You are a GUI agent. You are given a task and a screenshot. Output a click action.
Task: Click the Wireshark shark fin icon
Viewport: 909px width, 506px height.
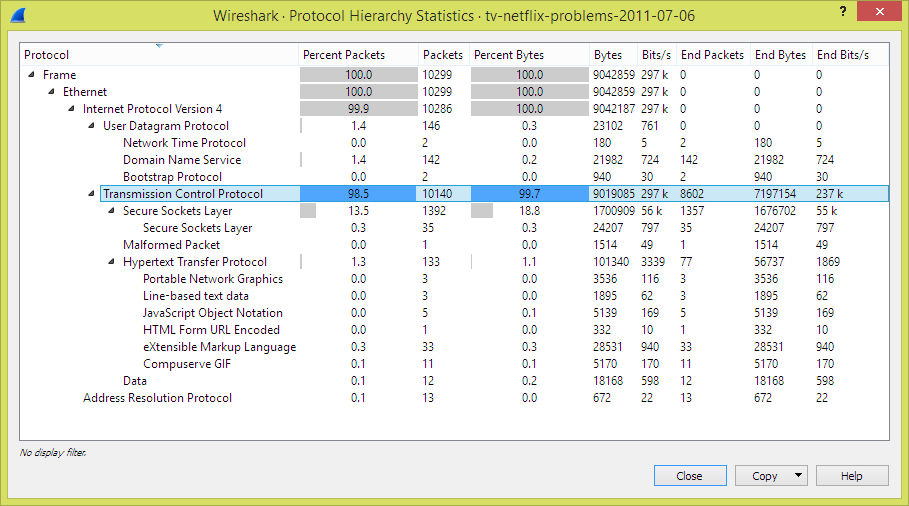18,16
